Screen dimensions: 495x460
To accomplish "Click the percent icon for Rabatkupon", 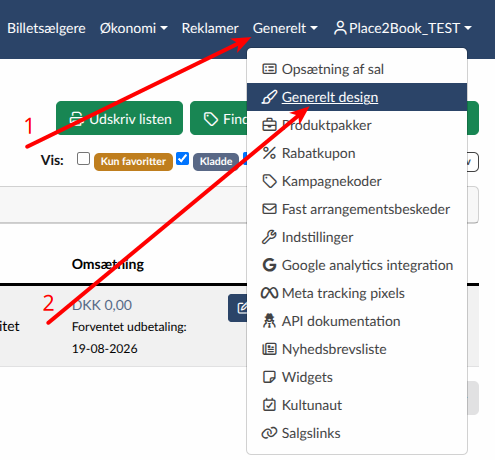I will coord(269,153).
